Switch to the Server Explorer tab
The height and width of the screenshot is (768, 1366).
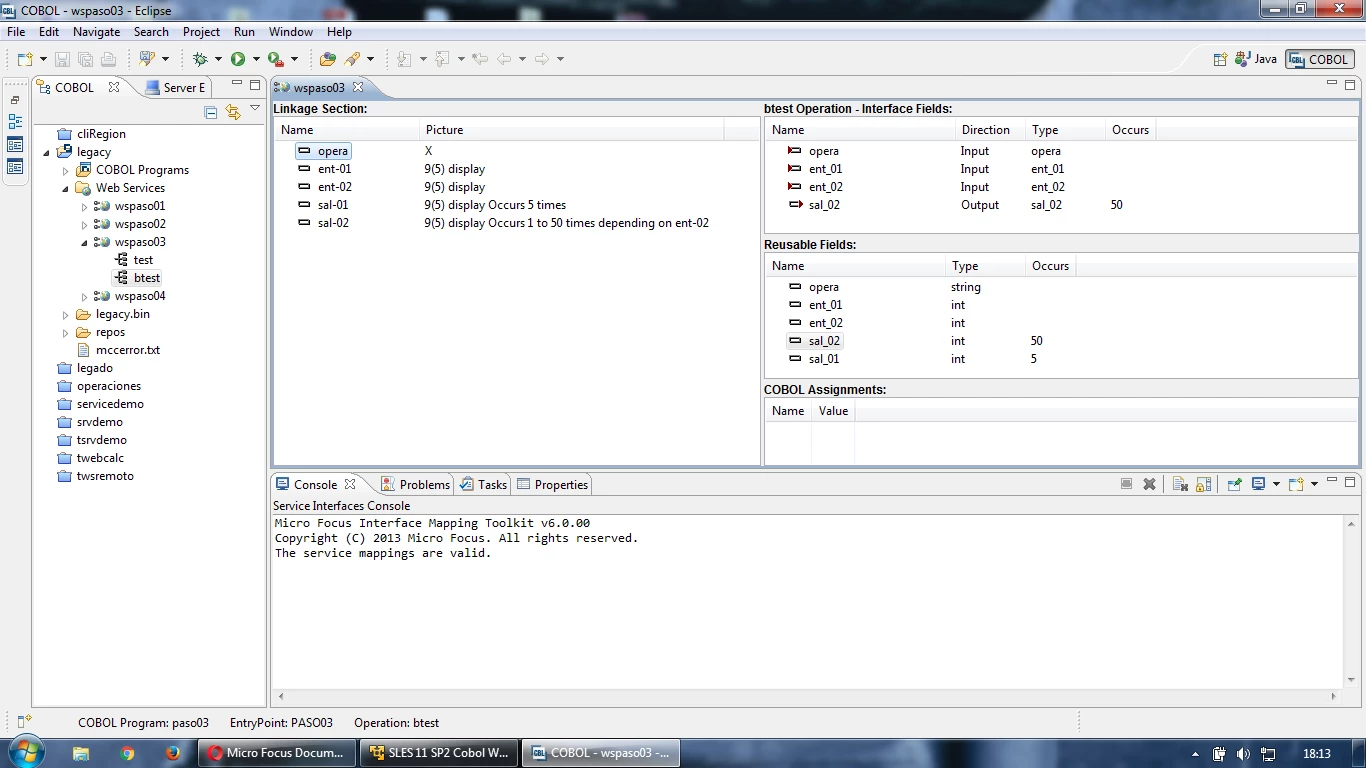click(175, 87)
